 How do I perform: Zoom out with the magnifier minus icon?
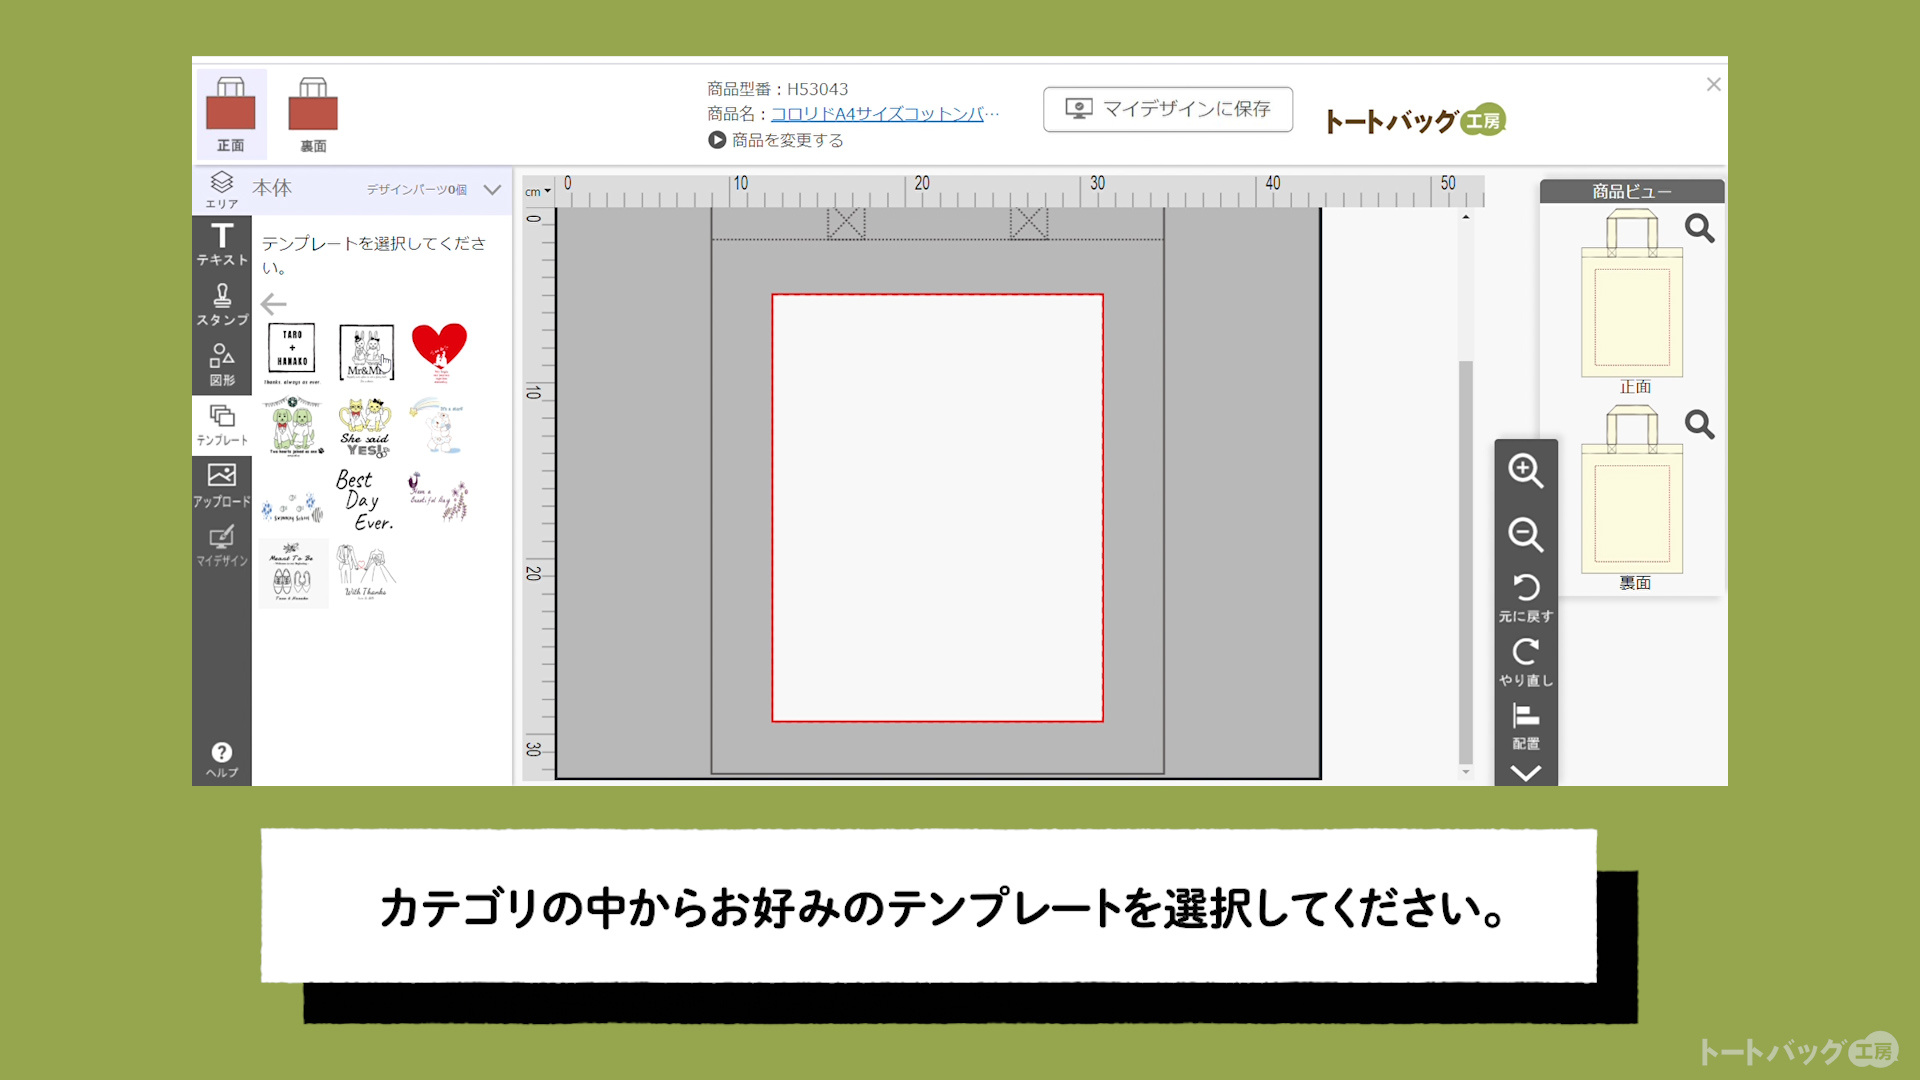point(1526,534)
